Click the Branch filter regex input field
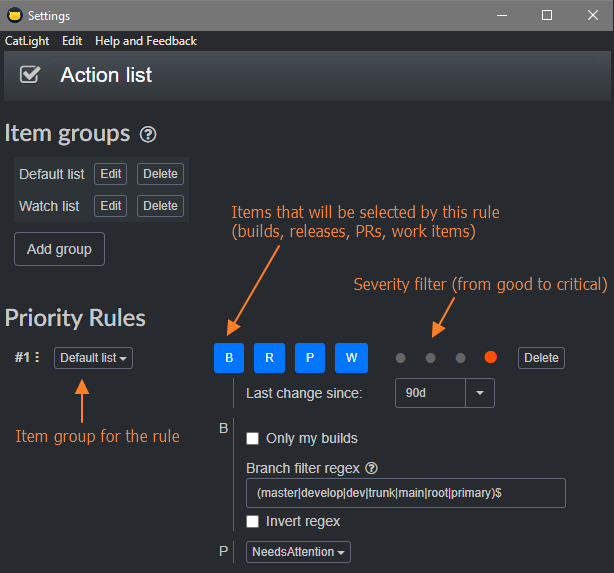Viewport: 614px width, 573px height. pos(406,493)
